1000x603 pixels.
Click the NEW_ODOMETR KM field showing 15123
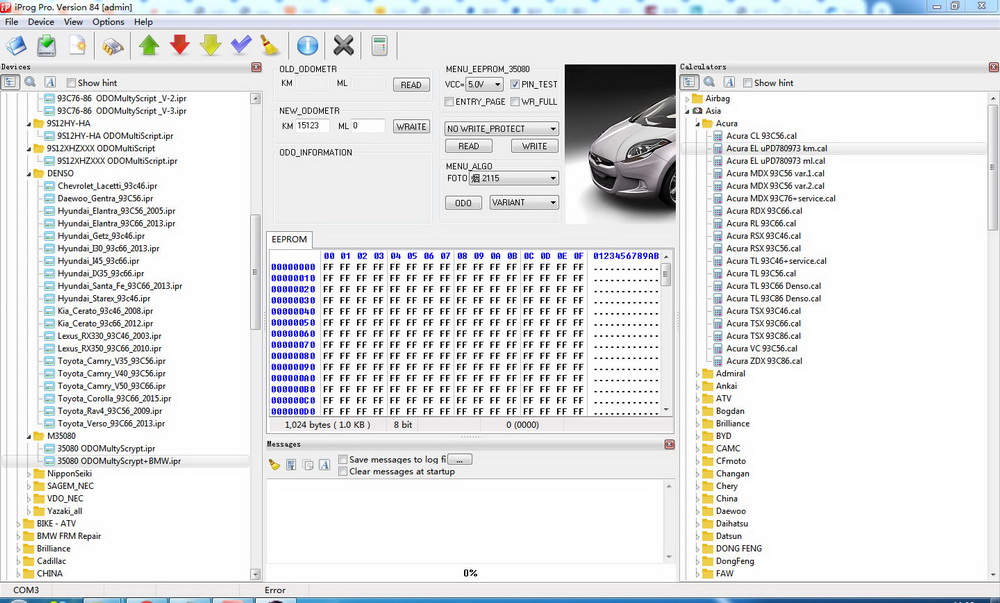(312, 126)
